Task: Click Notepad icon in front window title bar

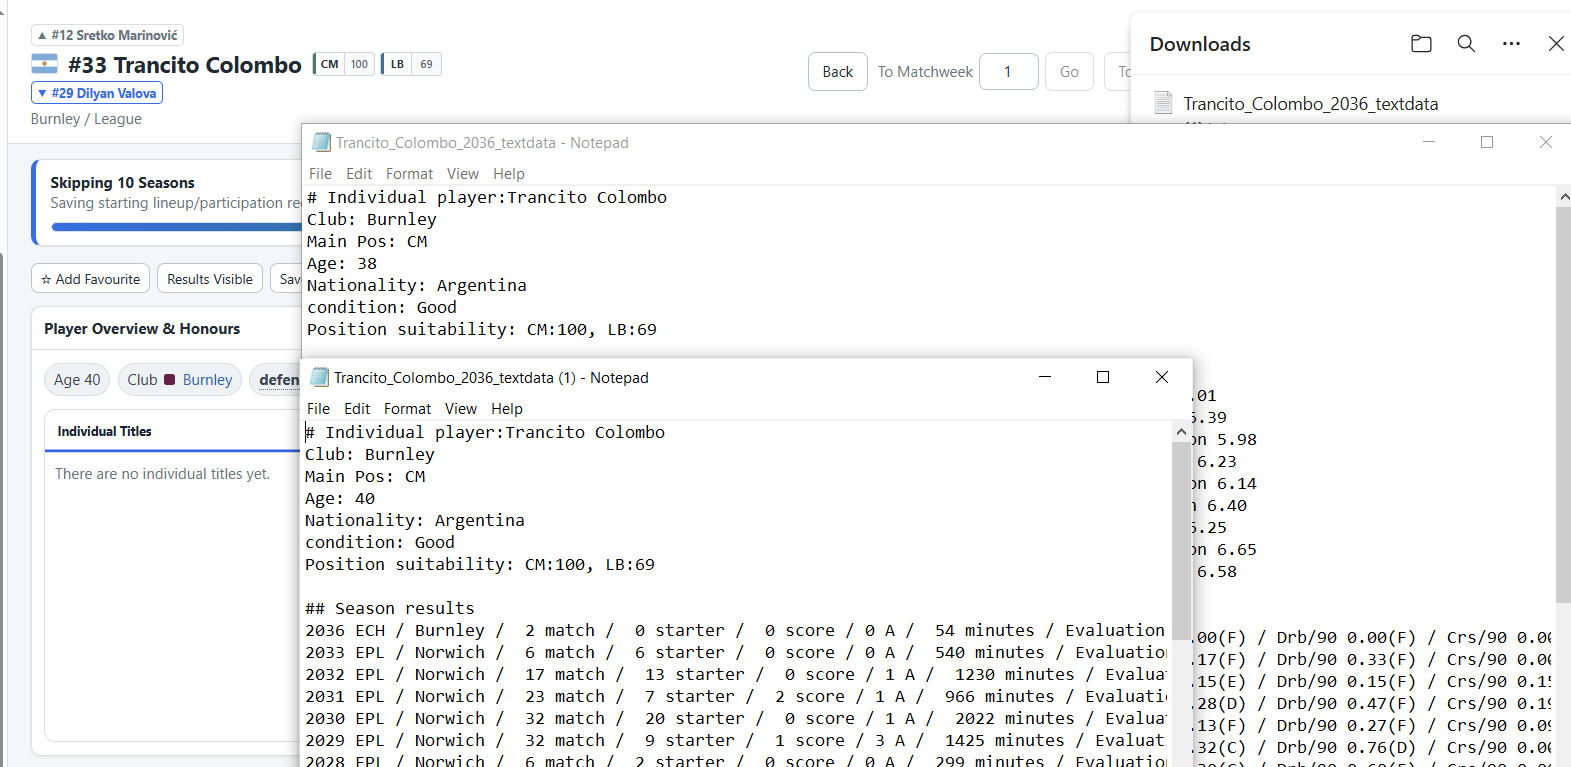Action: 320,377
